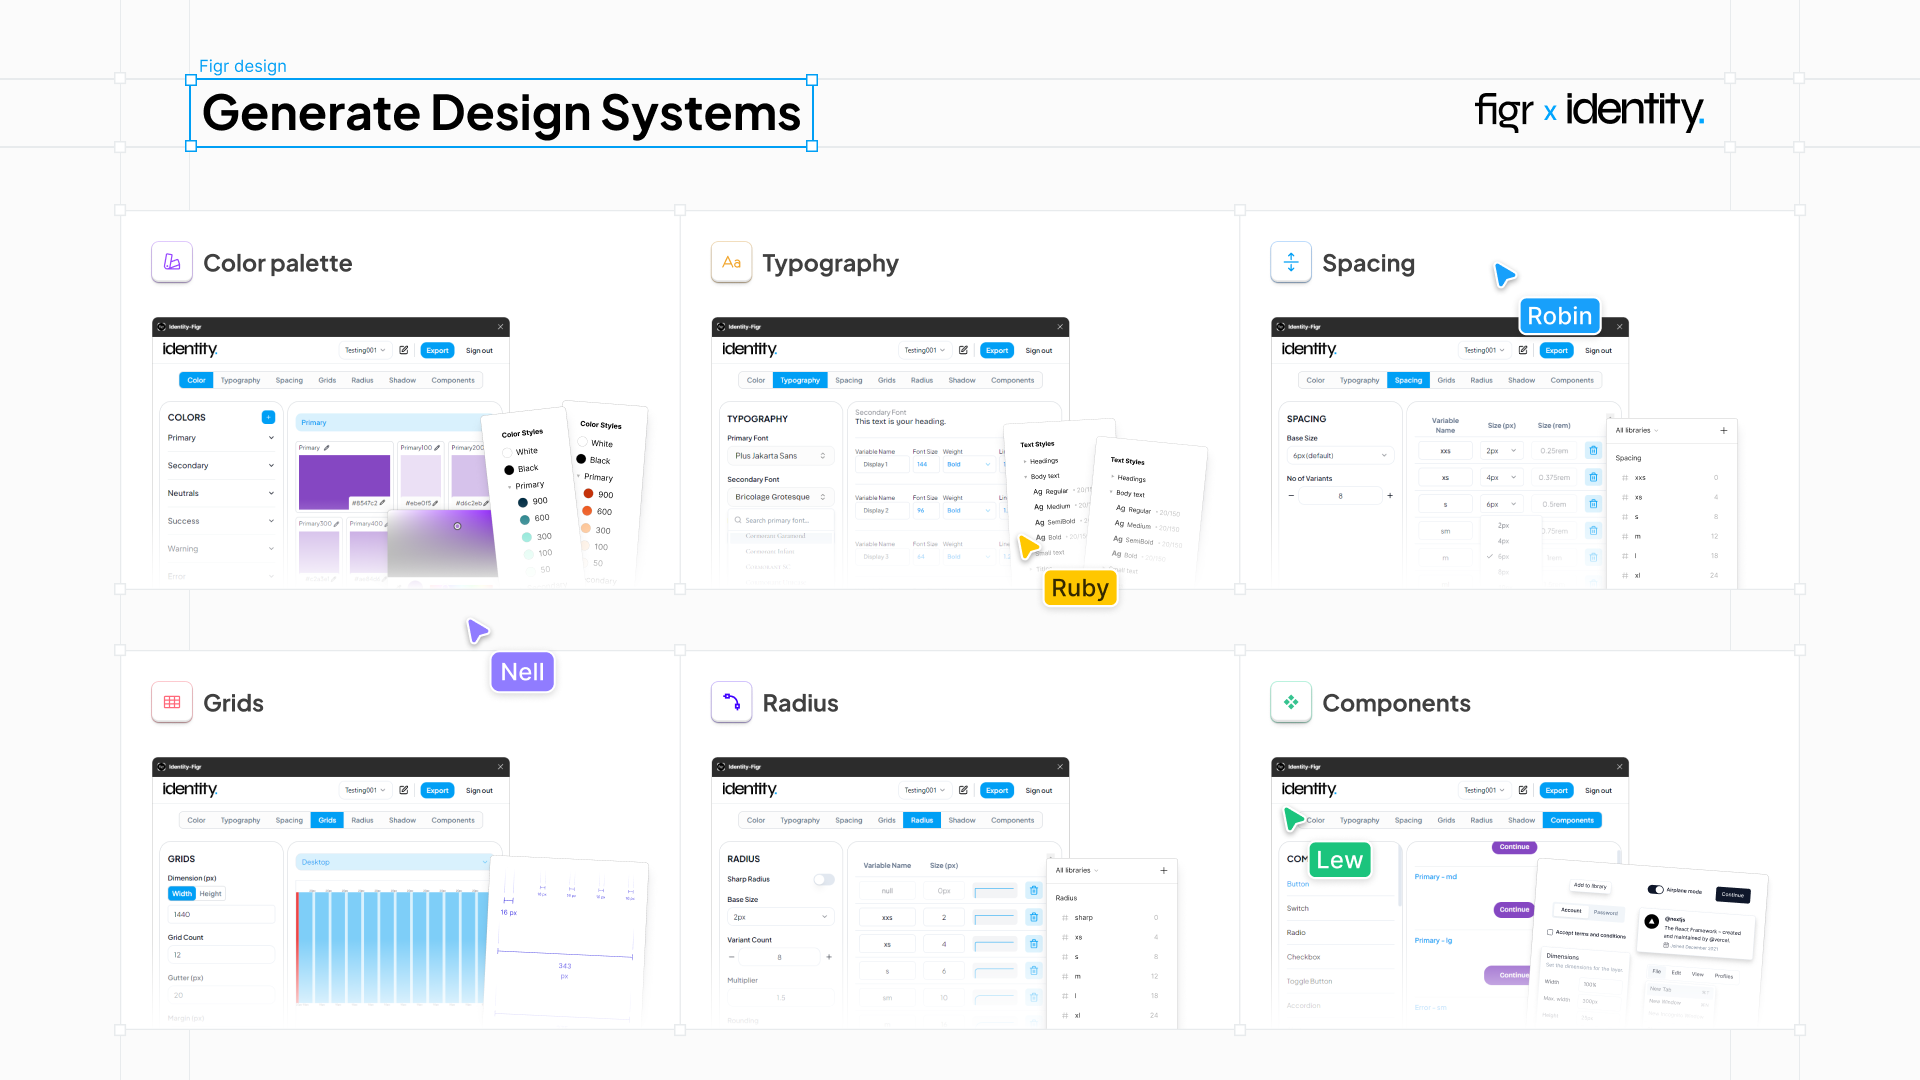Click the Color palette panel icon

click(x=169, y=262)
